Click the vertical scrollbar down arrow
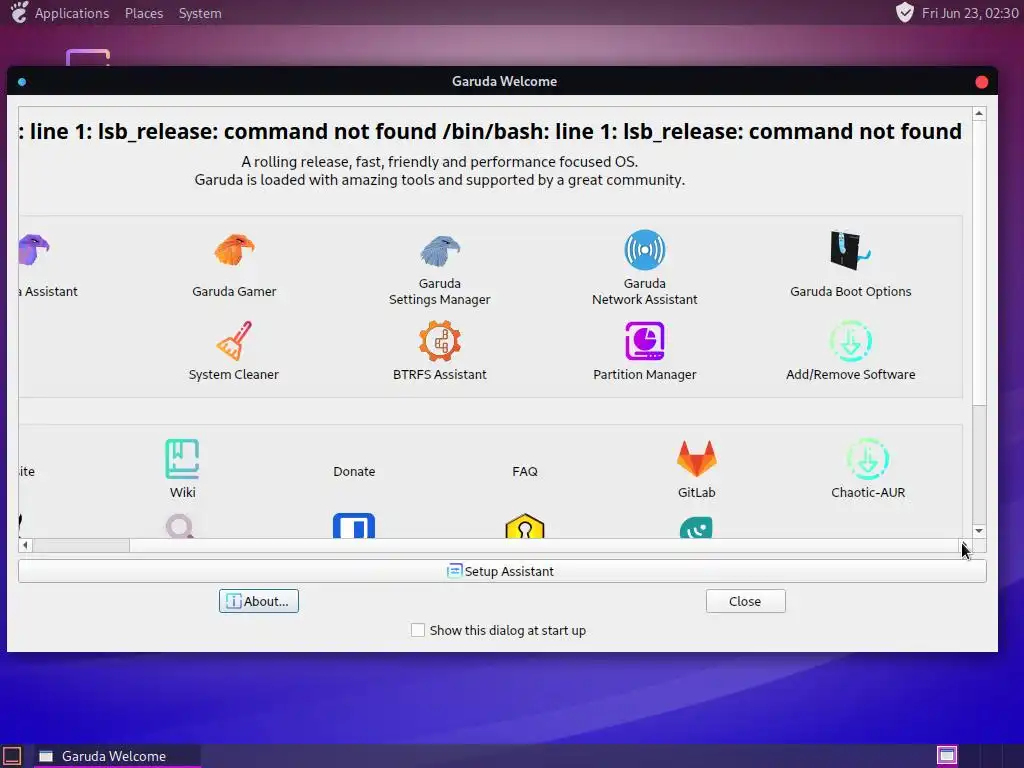 tap(979, 531)
